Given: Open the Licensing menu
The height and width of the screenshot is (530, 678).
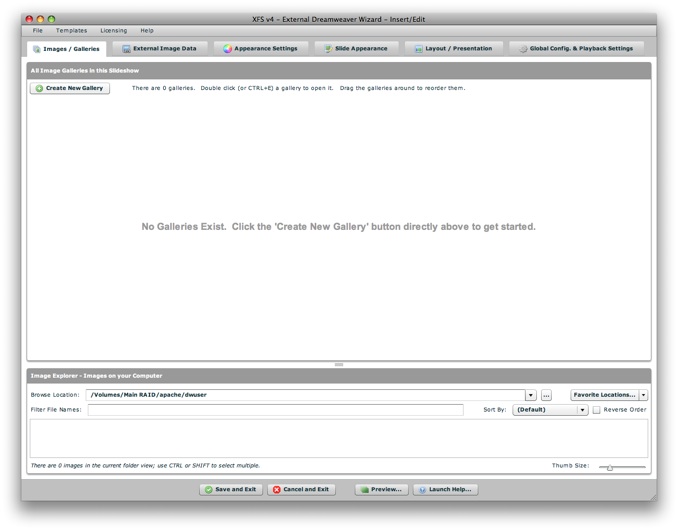Looking at the screenshot, I should (113, 31).
